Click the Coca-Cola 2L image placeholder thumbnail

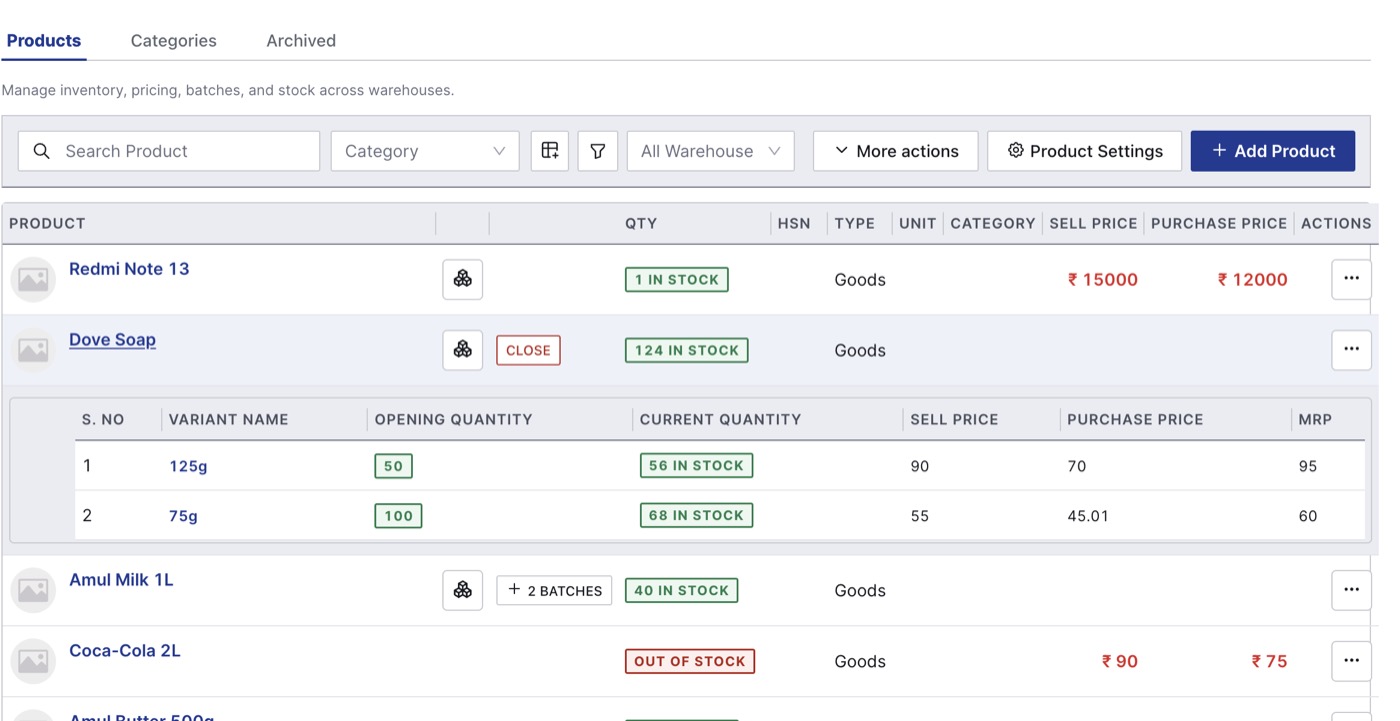coord(33,661)
